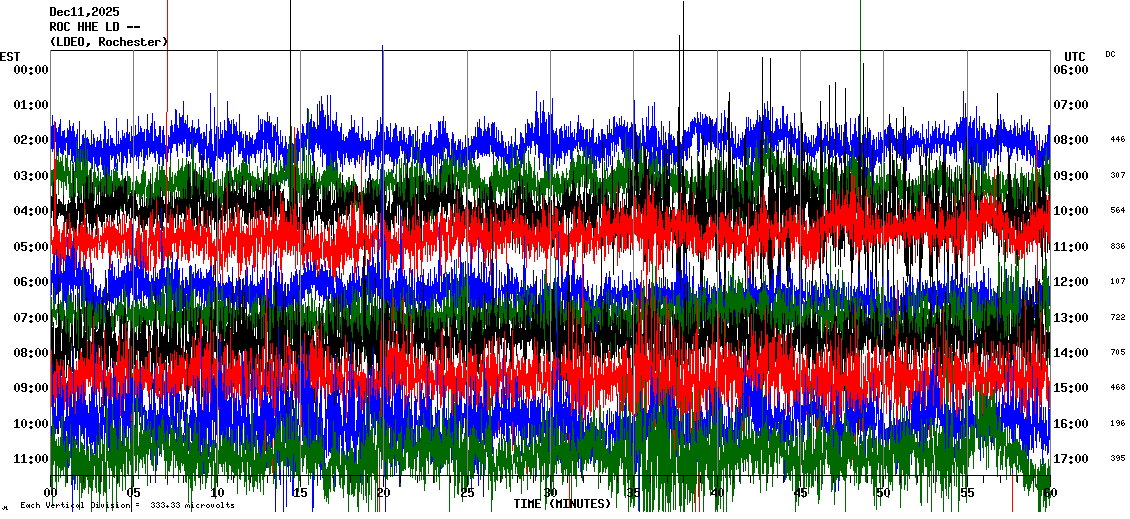Click the 09:00 label in EST column
Viewport: 1130px width, 519px height.
click(31, 388)
